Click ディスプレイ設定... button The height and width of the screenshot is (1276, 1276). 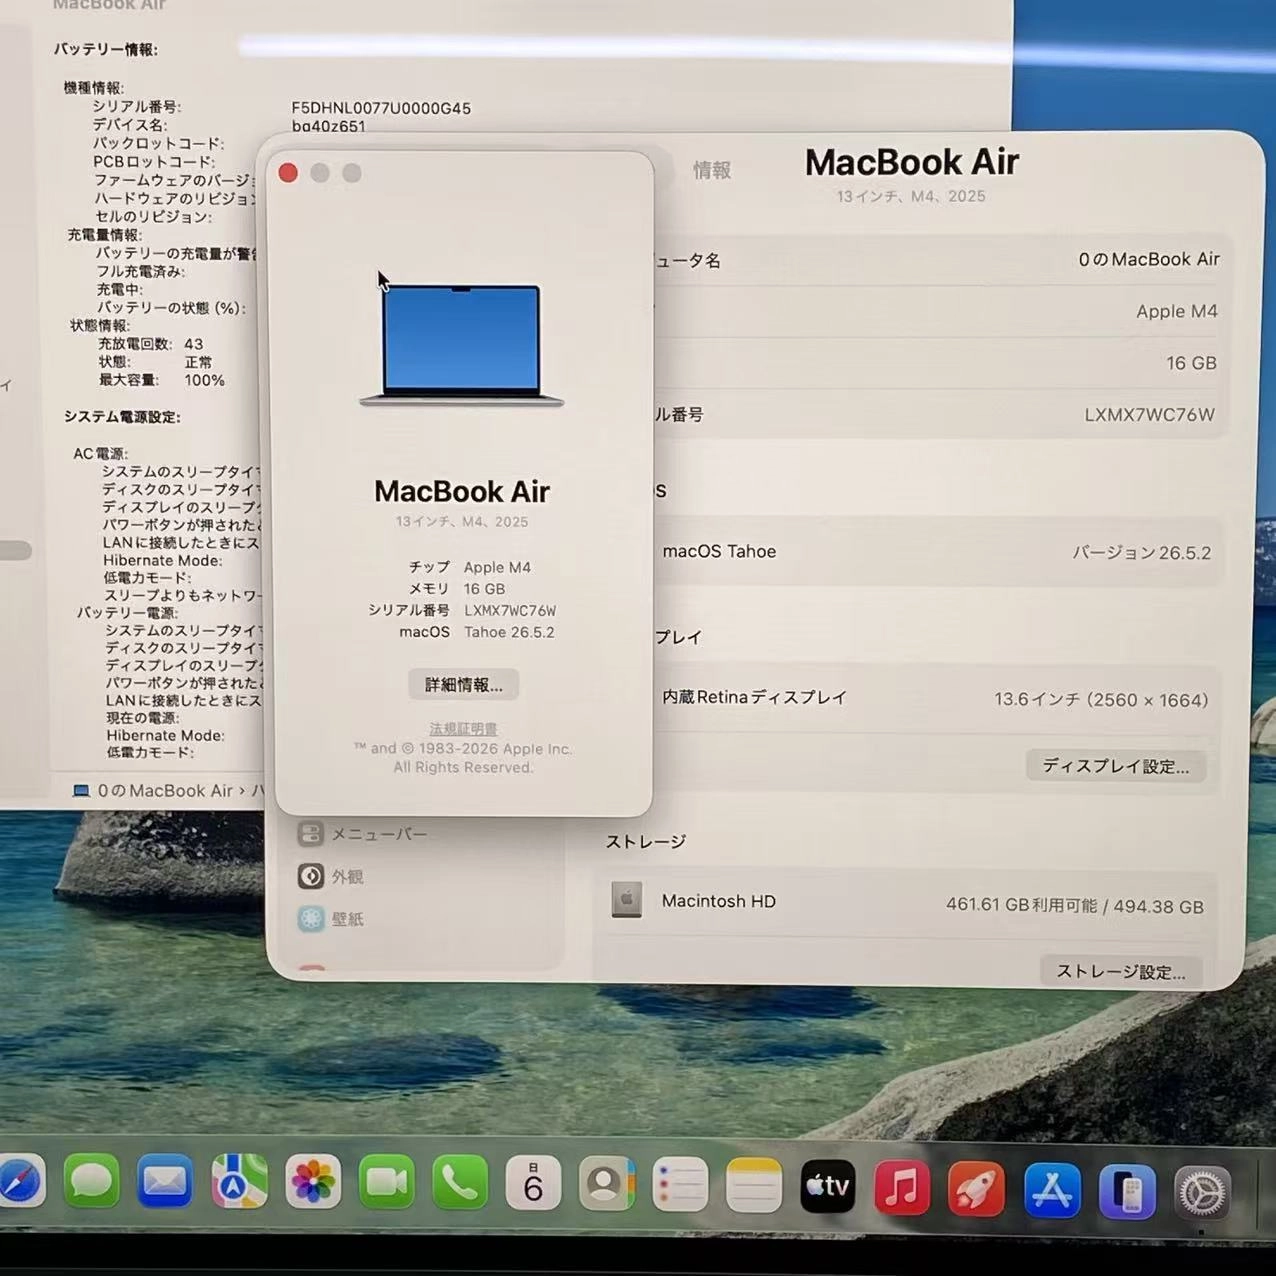1116,766
